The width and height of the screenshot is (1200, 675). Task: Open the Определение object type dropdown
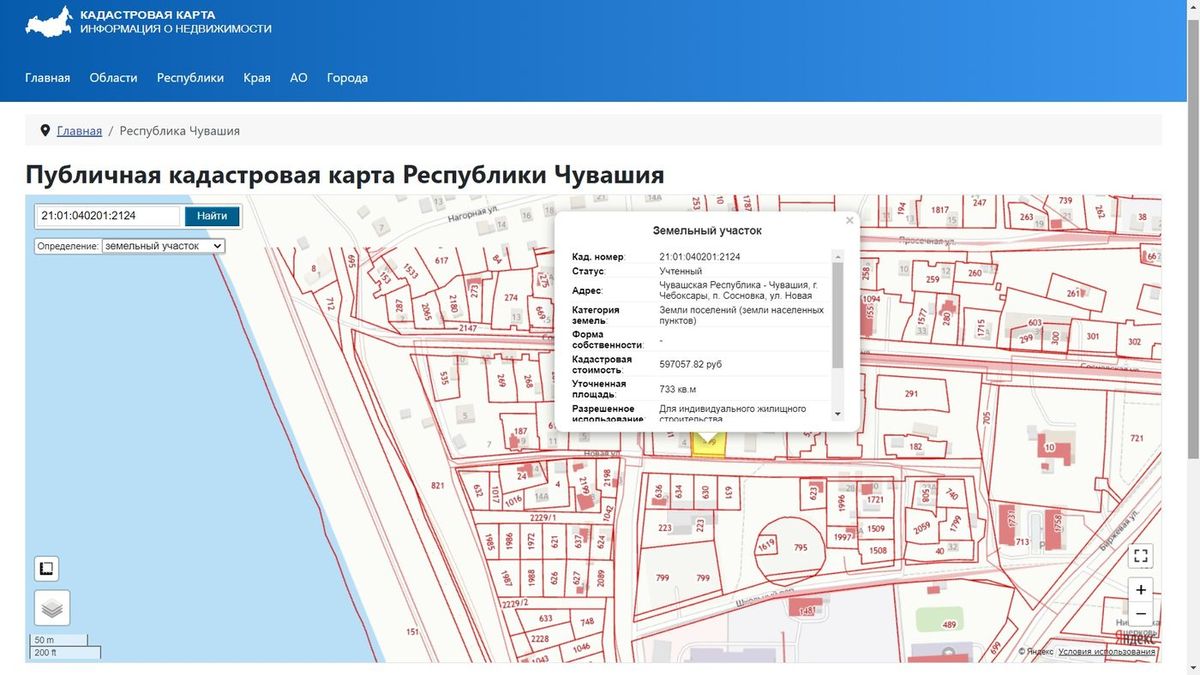pyautogui.click(x=164, y=245)
